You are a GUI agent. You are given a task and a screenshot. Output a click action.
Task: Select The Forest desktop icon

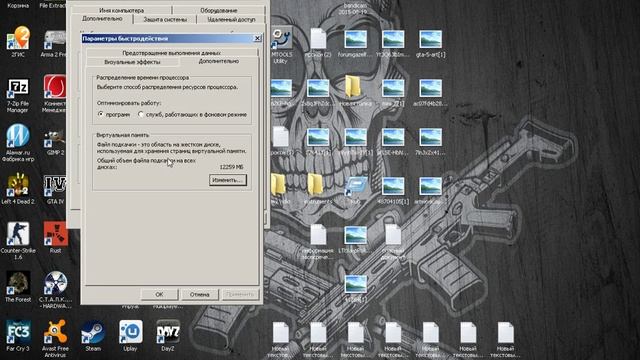pyautogui.click(x=18, y=286)
